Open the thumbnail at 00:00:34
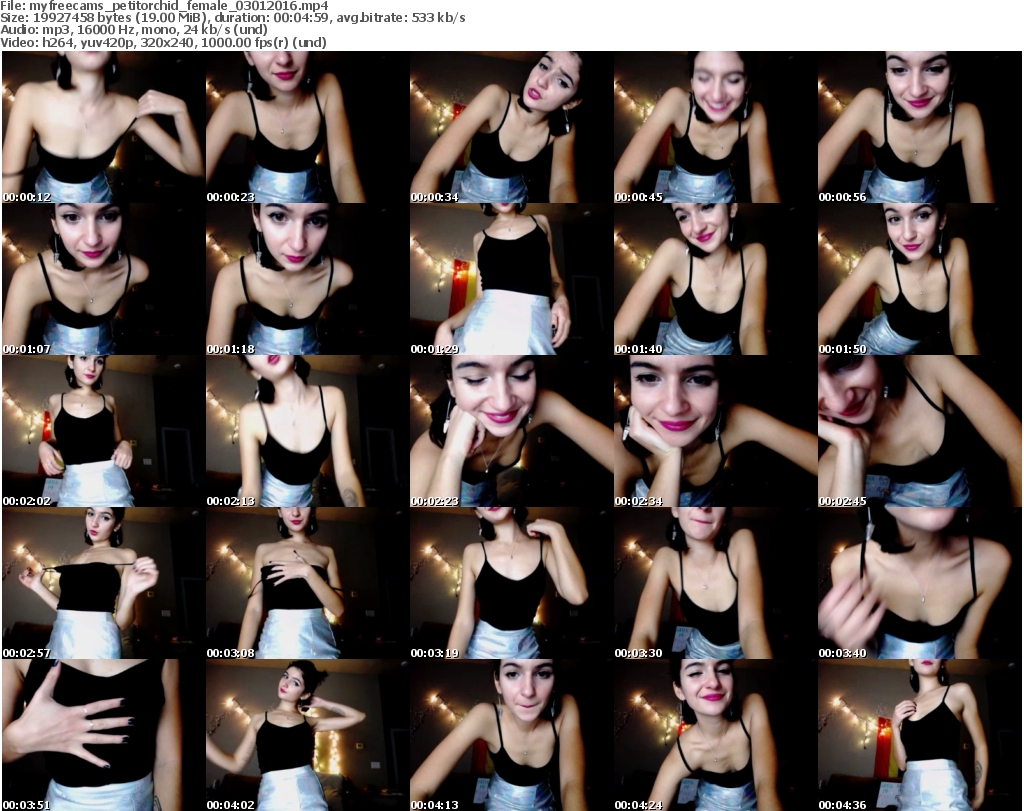1024x811 pixels. coord(511,127)
